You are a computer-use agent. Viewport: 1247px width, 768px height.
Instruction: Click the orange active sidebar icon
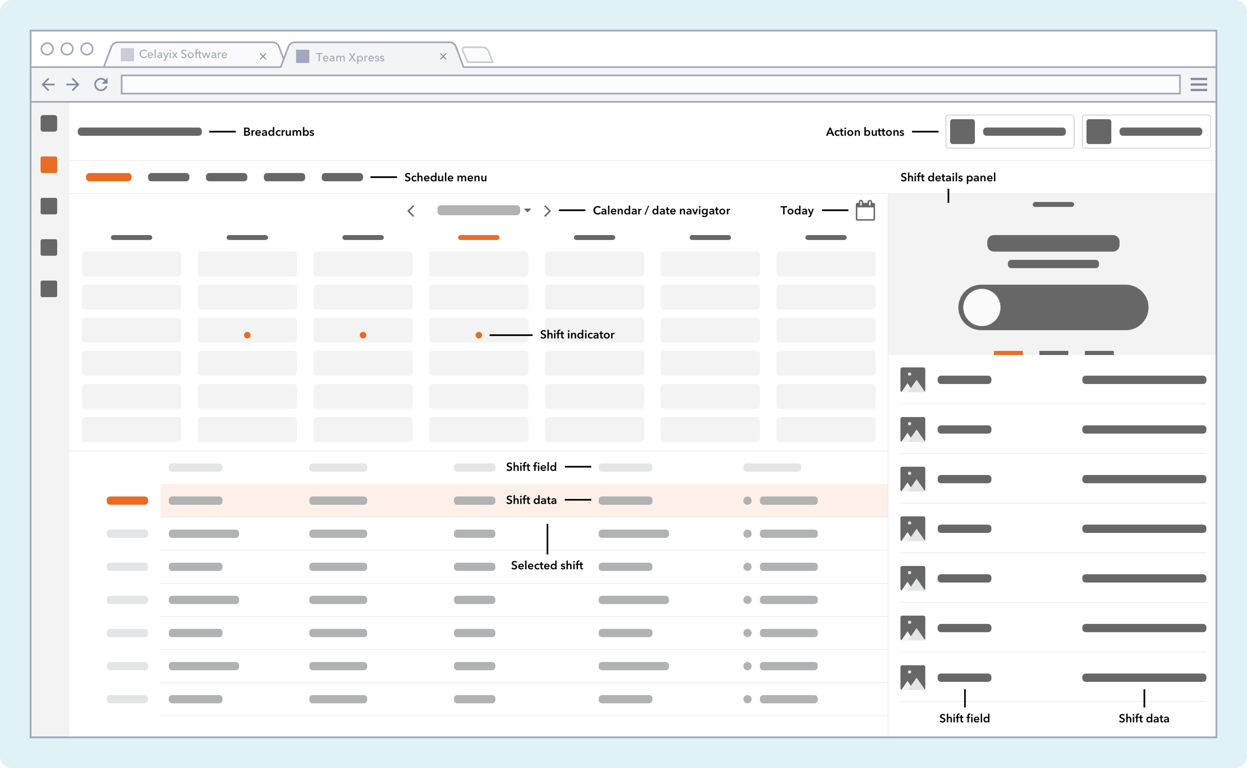[49, 165]
